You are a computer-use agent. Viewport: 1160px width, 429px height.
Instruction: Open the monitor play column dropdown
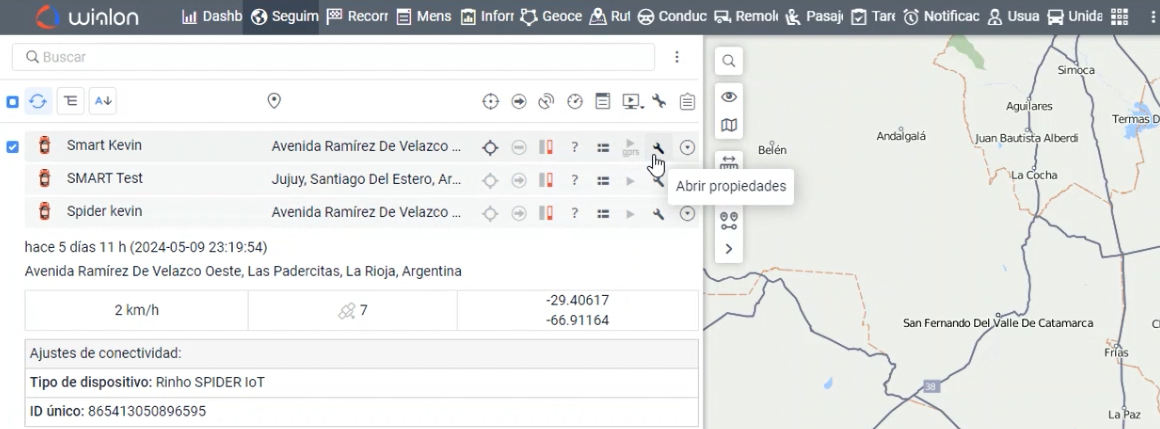(x=632, y=101)
